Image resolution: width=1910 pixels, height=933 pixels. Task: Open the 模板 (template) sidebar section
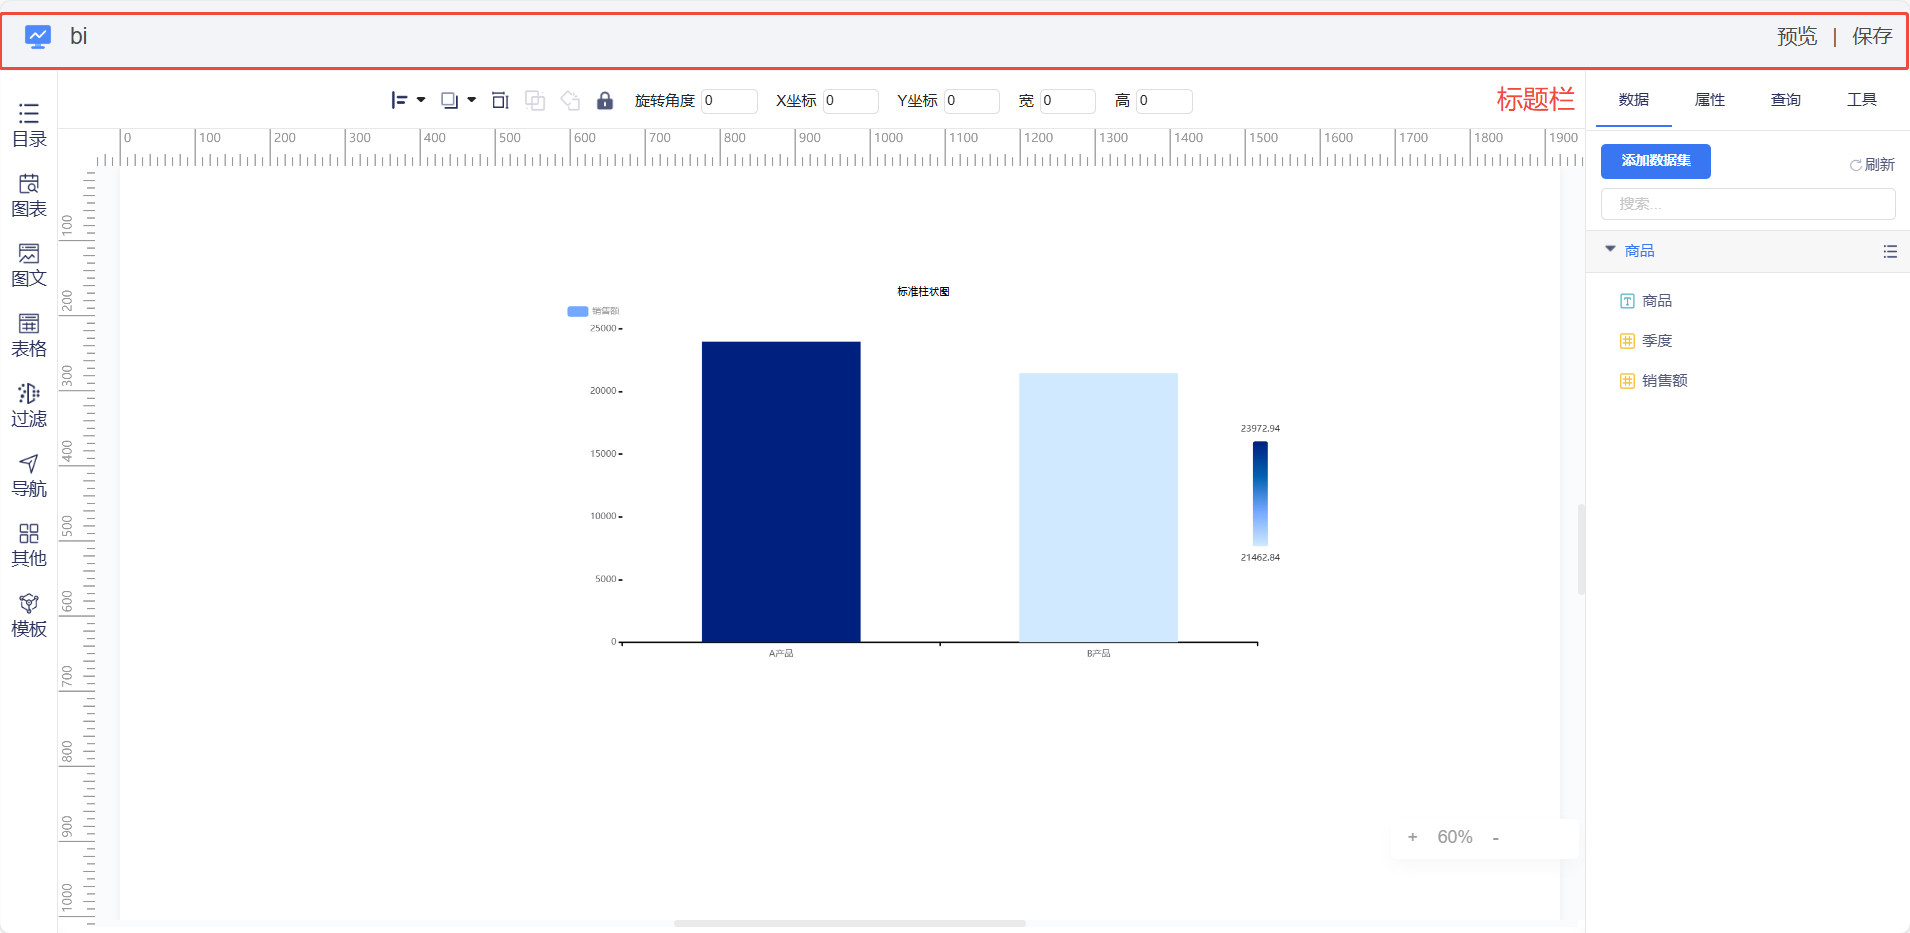point(29,615)
